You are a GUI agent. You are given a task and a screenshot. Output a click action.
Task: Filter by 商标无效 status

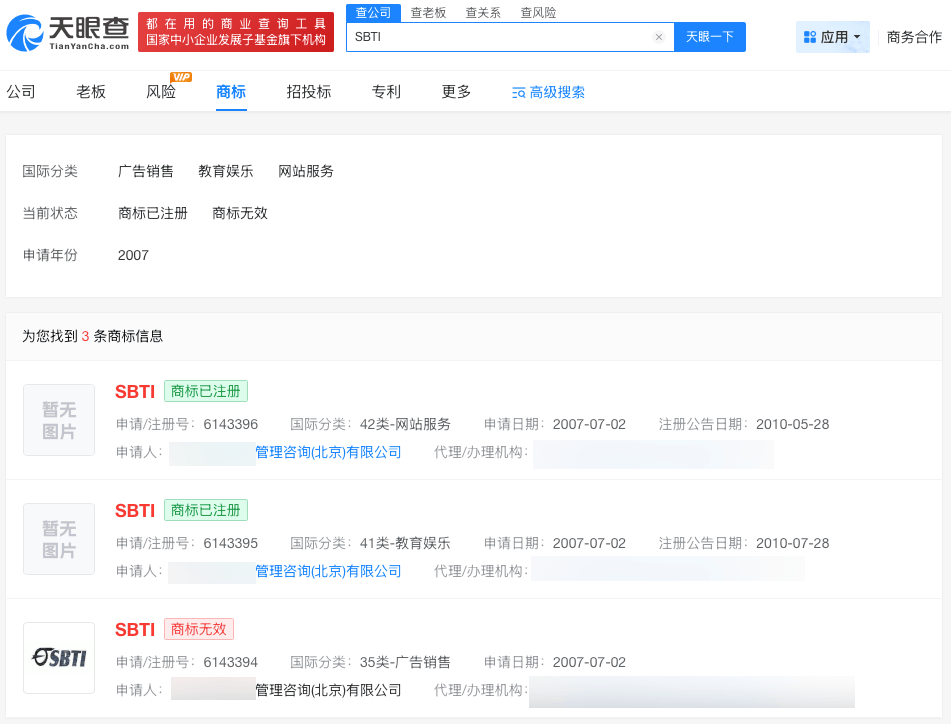pos(240,213)
